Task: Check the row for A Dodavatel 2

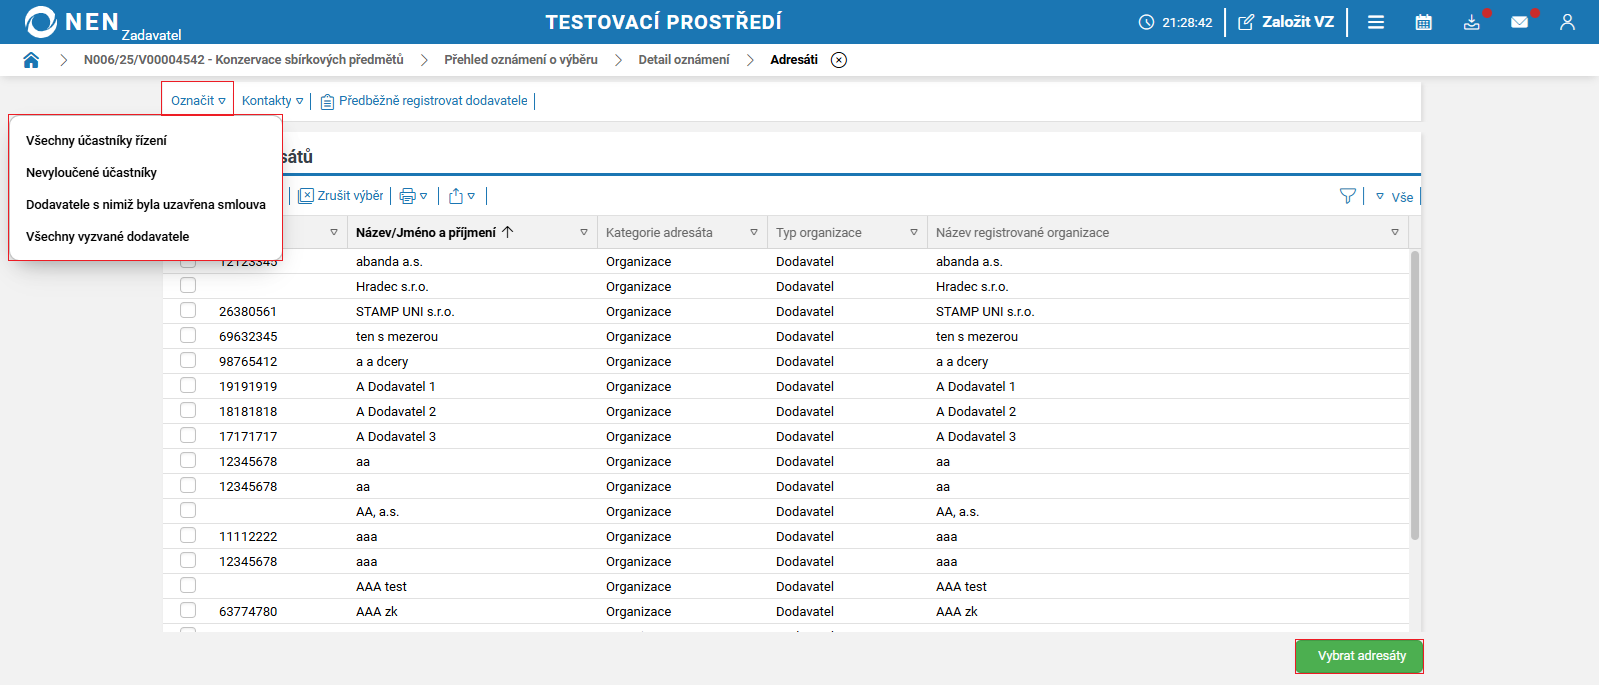Action: [188, 410]
